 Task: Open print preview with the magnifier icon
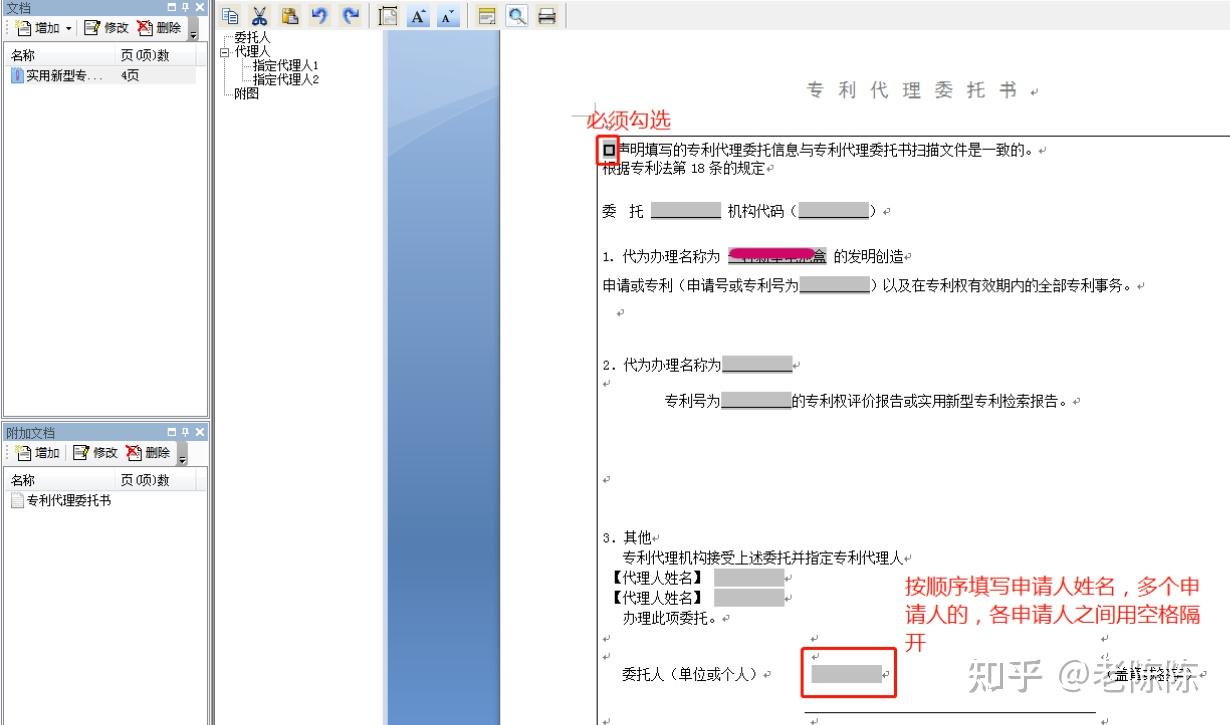click(x=517, y=16)
